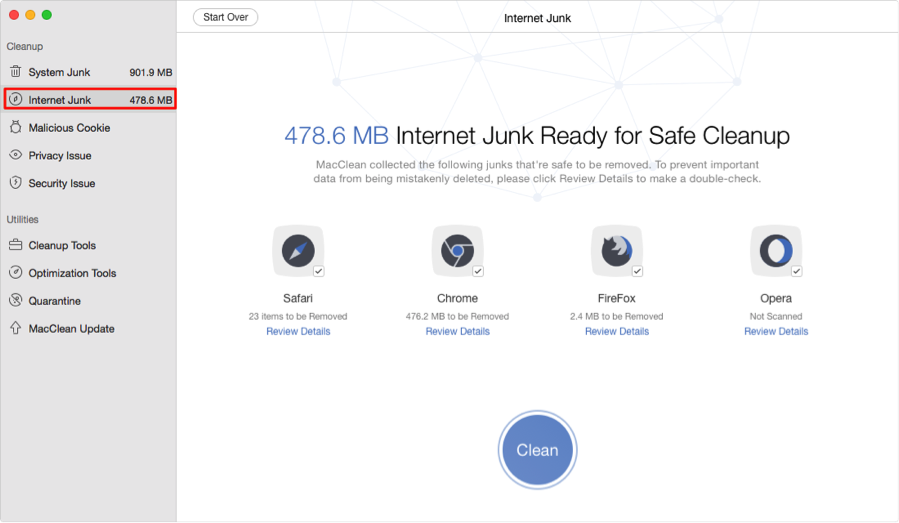Image resolution: width=899 pixels, height=523 pixels.
Task: Toggle the Opera checkbox
Action: click(797, 271)
